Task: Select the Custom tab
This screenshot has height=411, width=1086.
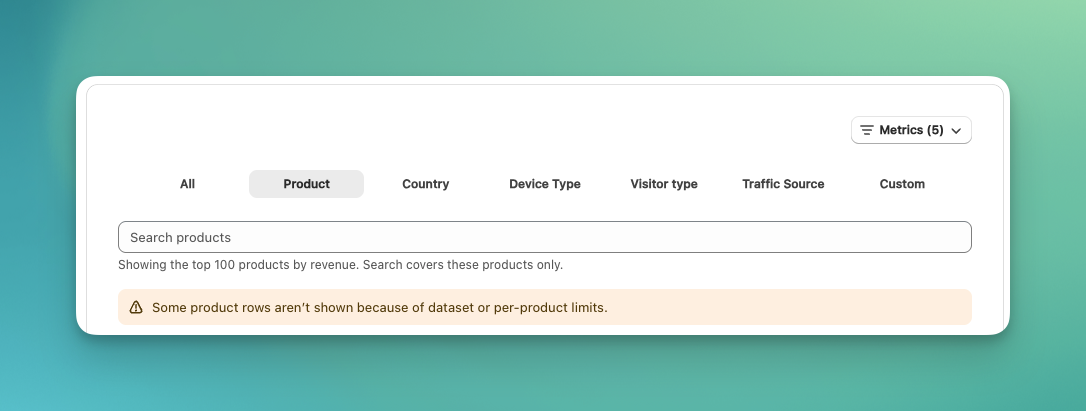Action: 902,184
